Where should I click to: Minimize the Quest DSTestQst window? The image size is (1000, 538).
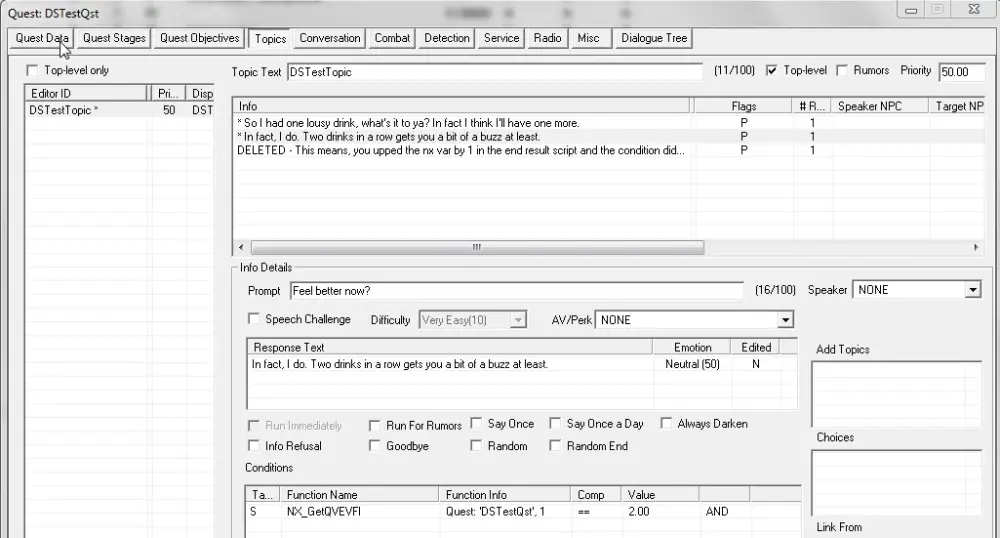[x=911, y=9]
